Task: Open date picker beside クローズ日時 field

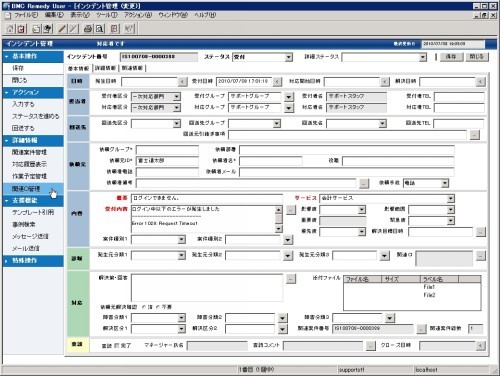Action: 480,346
